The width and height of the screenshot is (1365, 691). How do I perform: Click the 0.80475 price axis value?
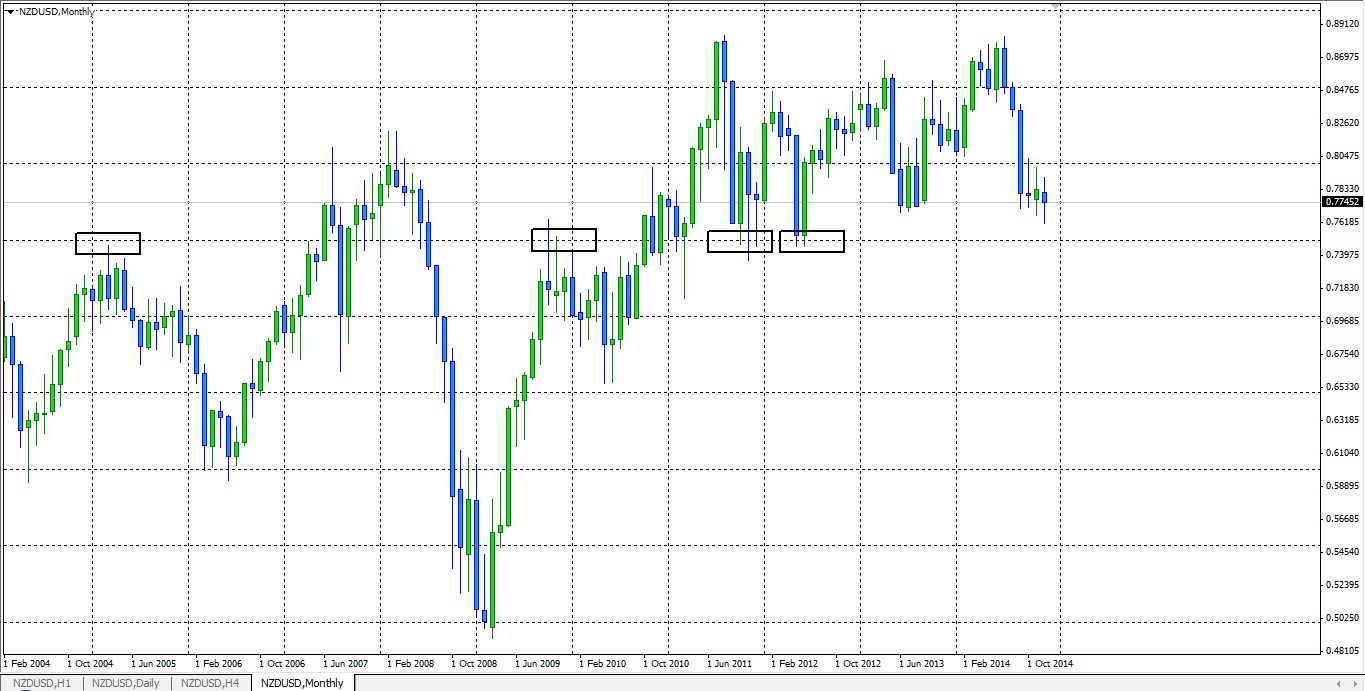(1344, 155)
